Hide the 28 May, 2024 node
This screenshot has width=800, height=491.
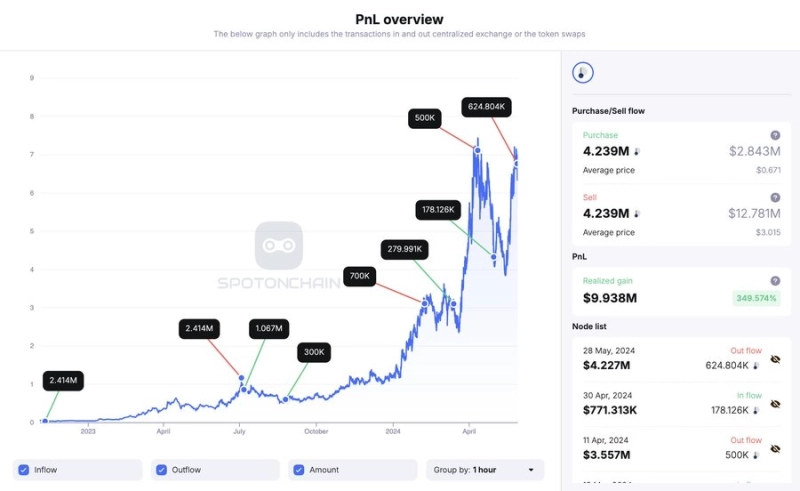point(775,359)
